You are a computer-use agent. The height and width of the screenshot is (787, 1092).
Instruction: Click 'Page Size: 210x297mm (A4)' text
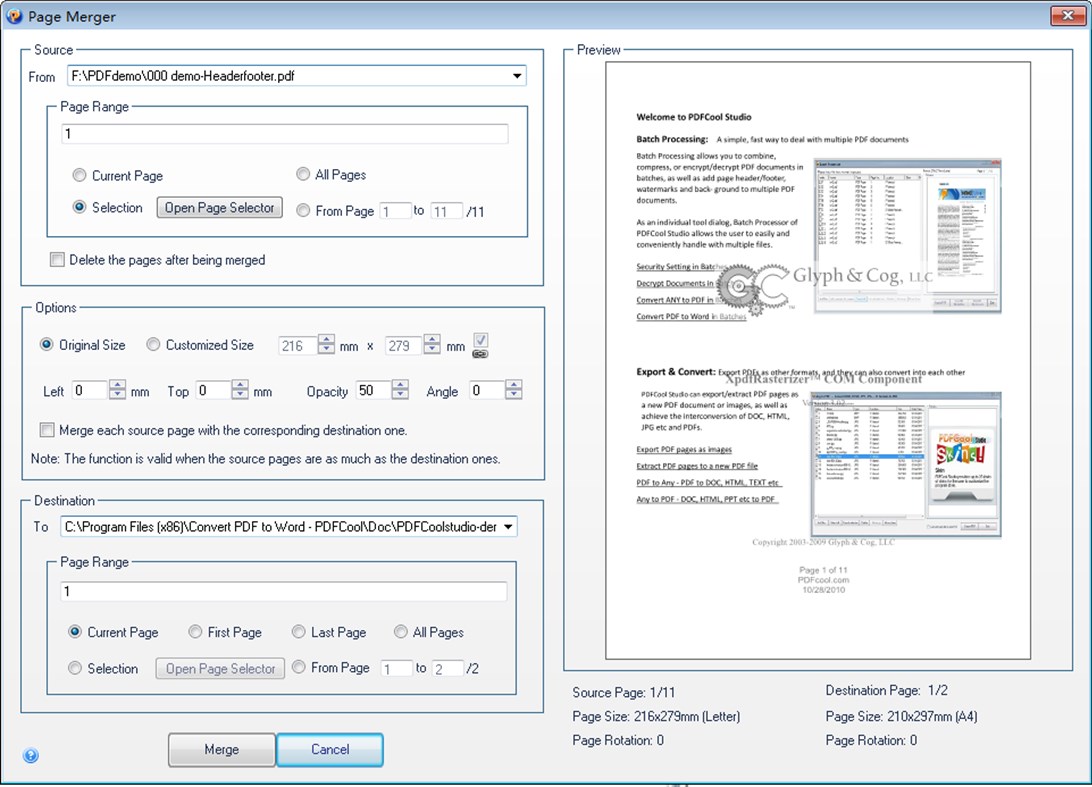901,716
